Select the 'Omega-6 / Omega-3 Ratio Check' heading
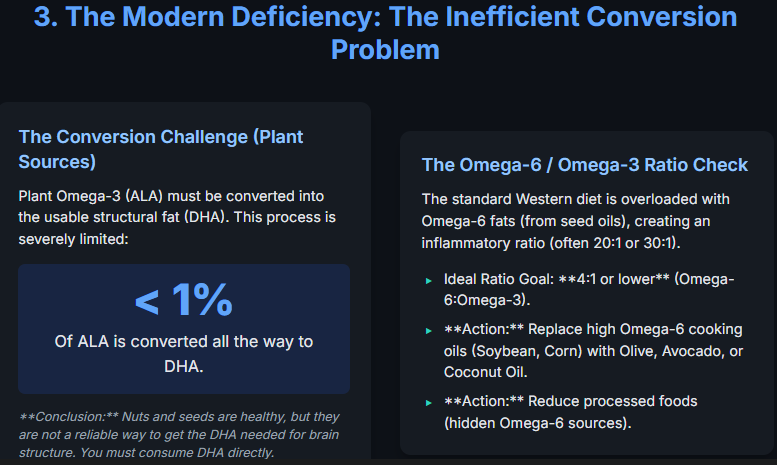 (585, 165)
